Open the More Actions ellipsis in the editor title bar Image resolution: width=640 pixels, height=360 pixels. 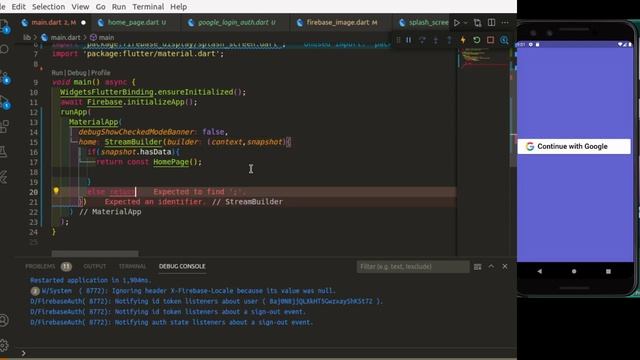click(505, 23)
